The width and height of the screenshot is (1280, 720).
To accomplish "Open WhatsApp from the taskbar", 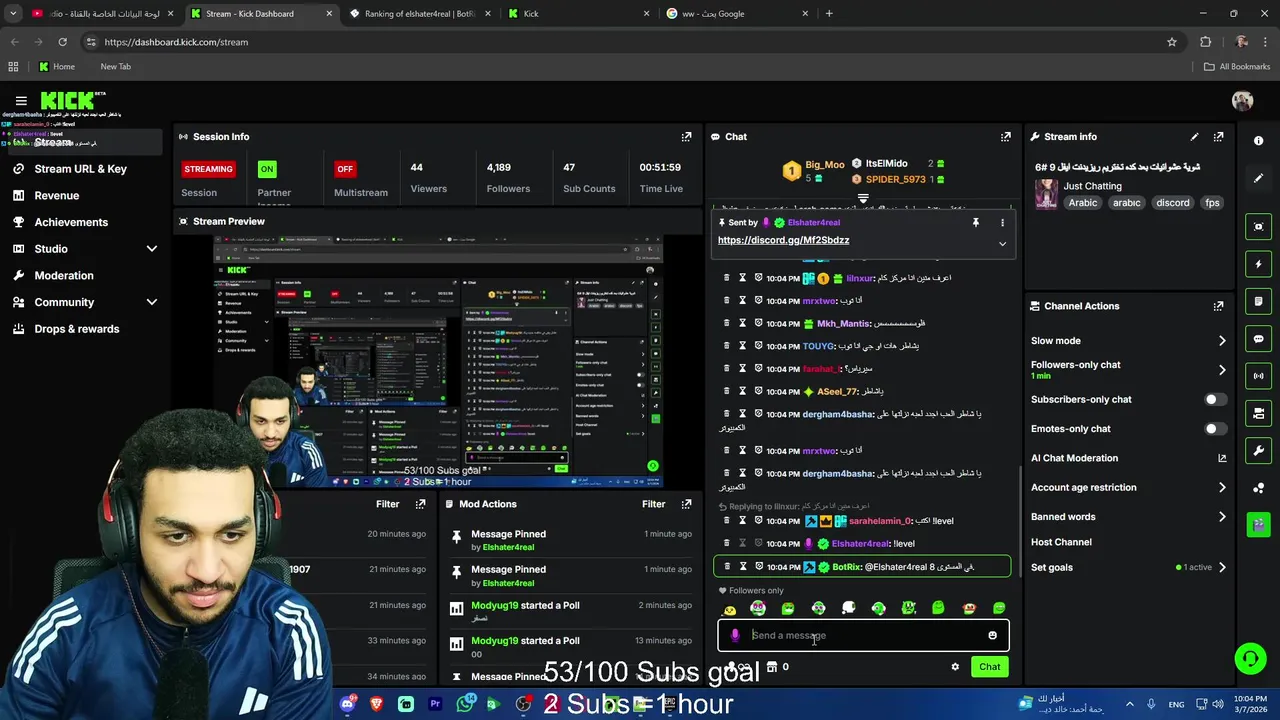I will click(x=464, y=704).
